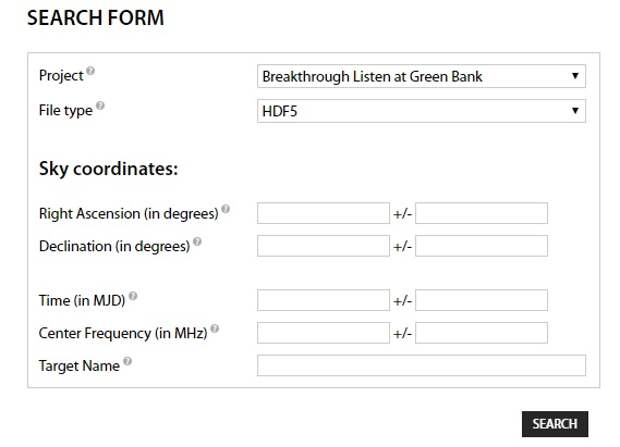The width and height of the screenshot is (620, 447).
Task: Click help icon next to Project
Action: 90,72
